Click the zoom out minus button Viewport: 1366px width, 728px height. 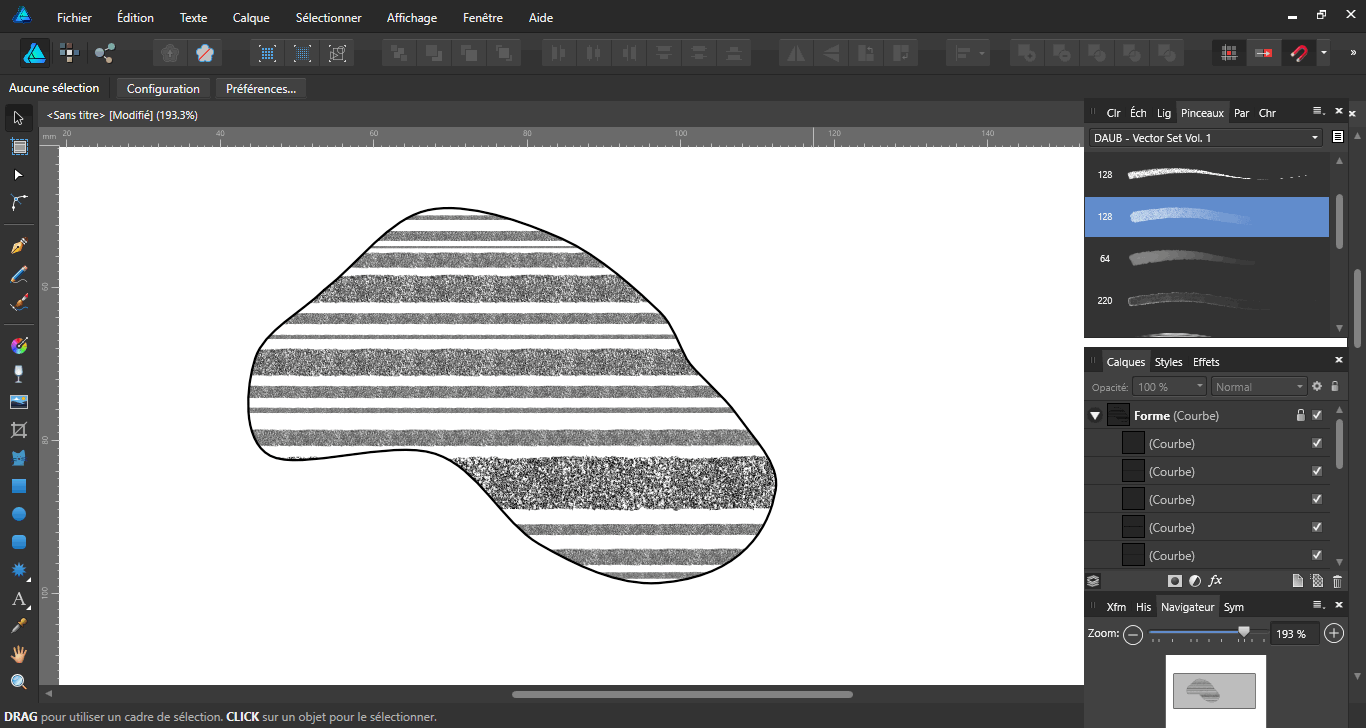click(x=1133, y=634)
